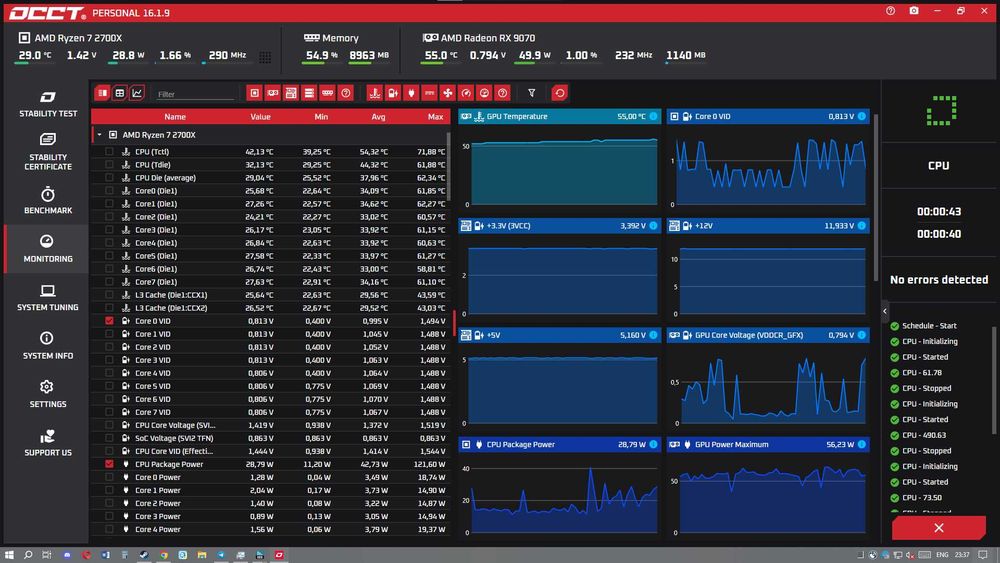Sort by the Min column header
Screen dimensions: 1000x563
point(321,117)
